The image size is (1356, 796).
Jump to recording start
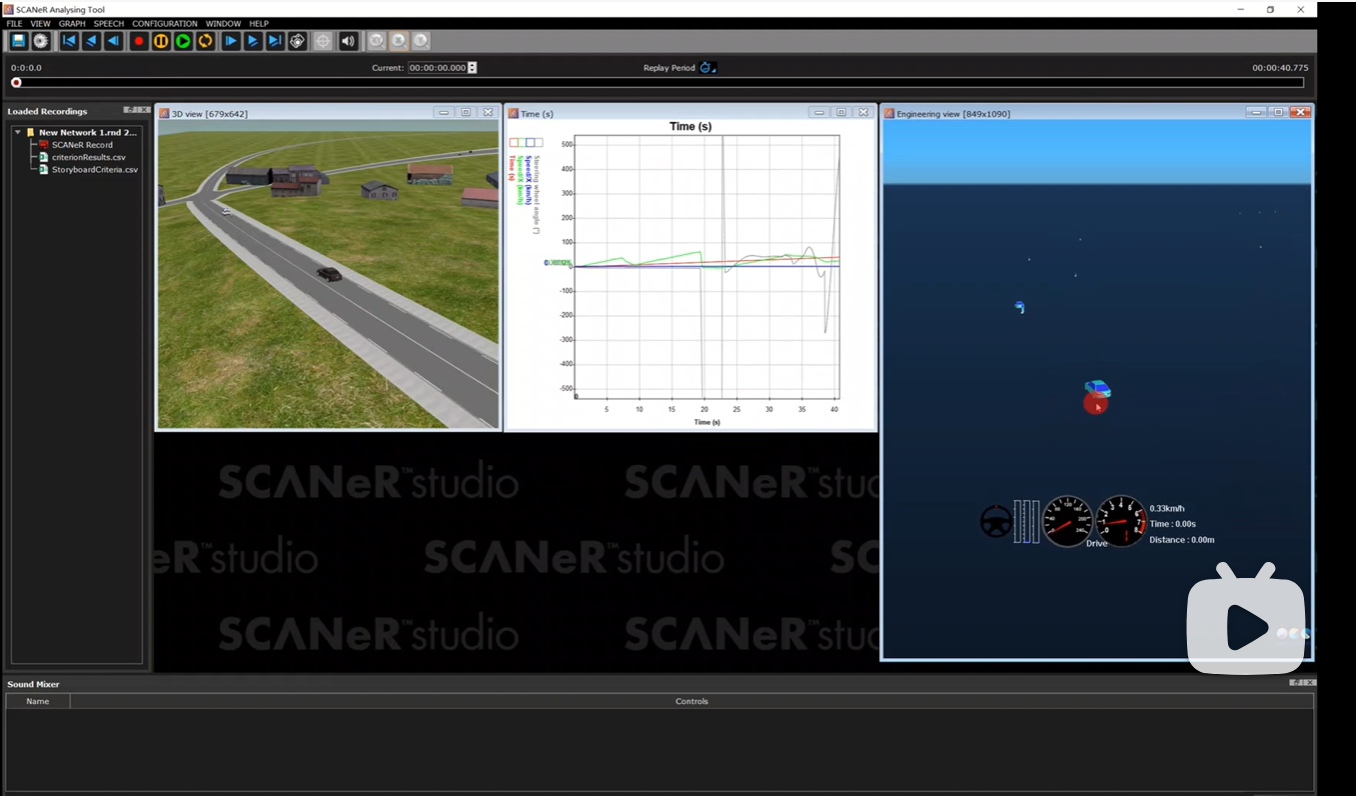69,41
